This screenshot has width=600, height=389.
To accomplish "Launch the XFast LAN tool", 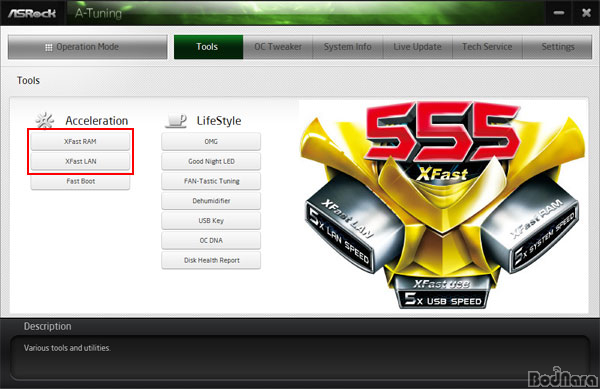I will [80, 161].
